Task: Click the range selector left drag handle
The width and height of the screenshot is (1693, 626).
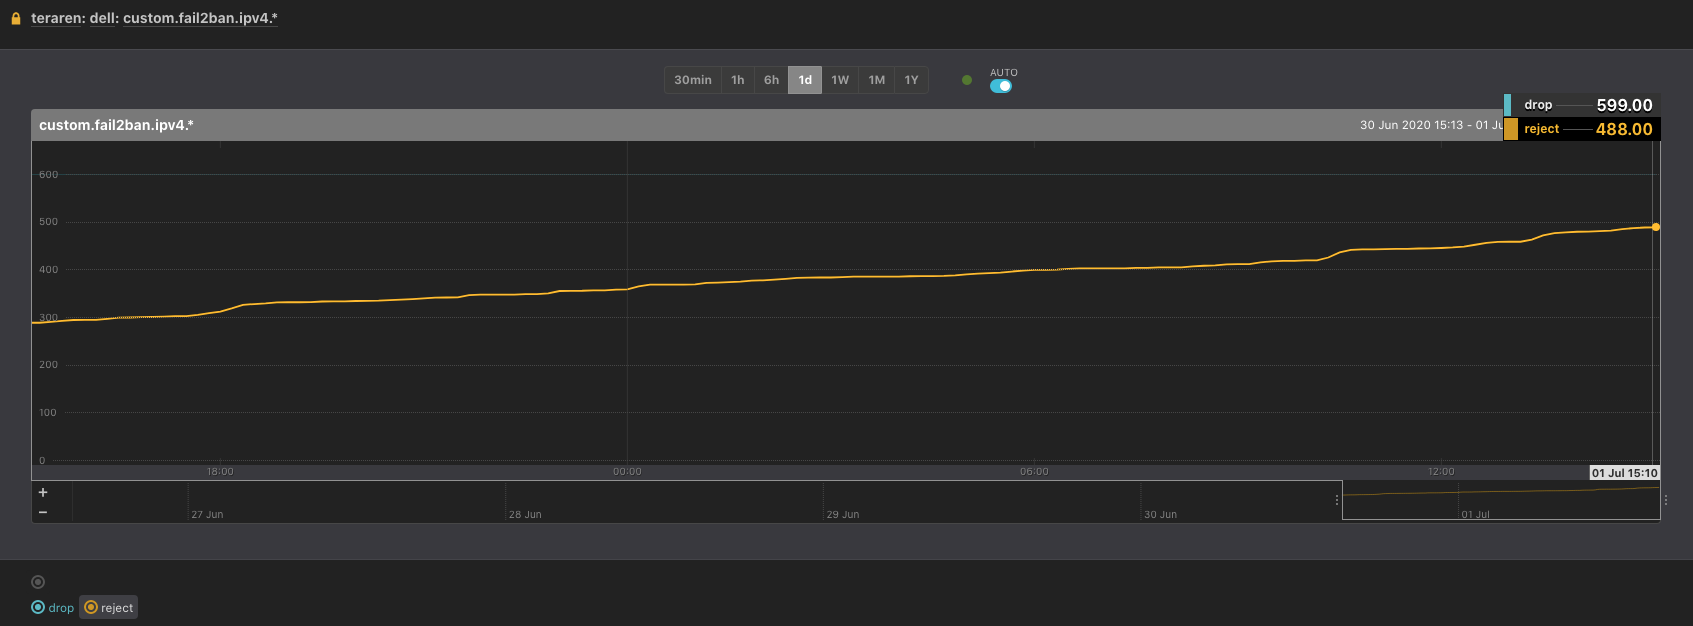Action: coord(1337,500)
